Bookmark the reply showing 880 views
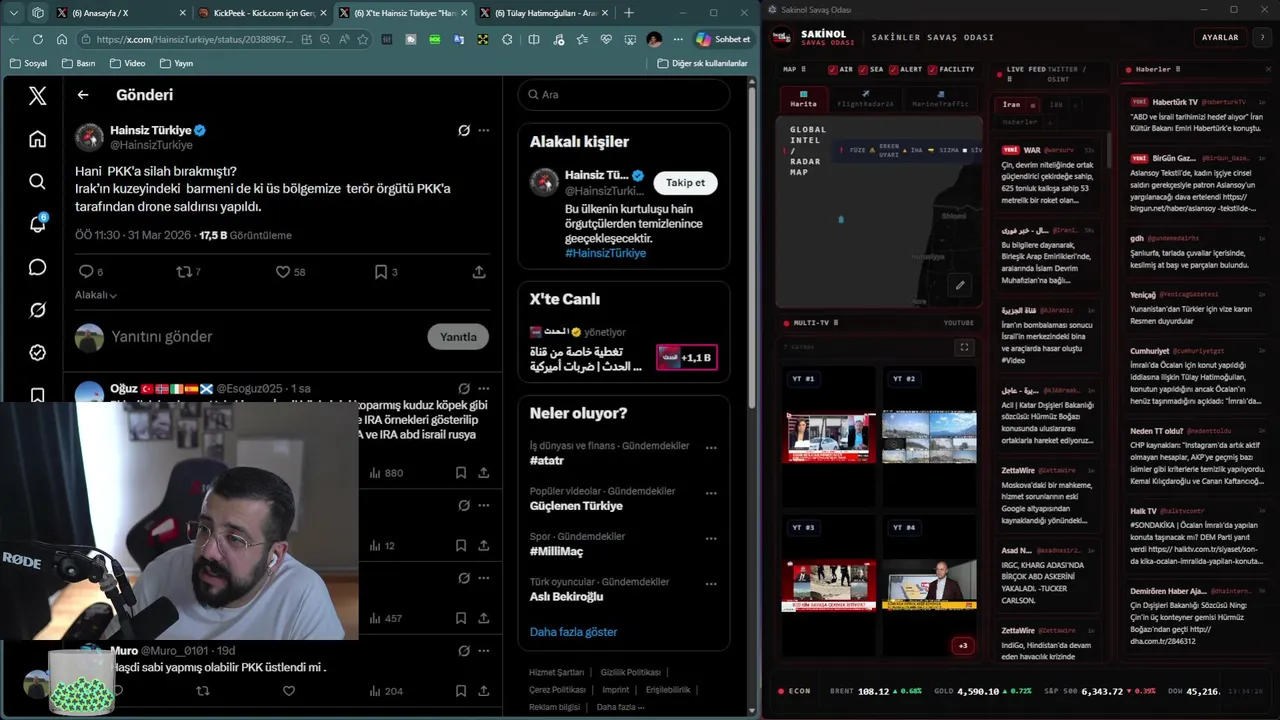The image size is (1280, 720). pos(461,473)
